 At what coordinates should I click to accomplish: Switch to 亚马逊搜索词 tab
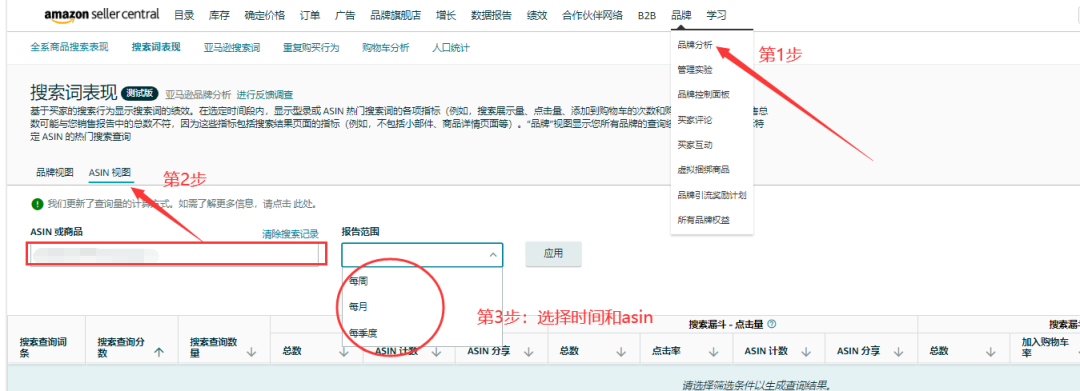click(x=231, y=47)
